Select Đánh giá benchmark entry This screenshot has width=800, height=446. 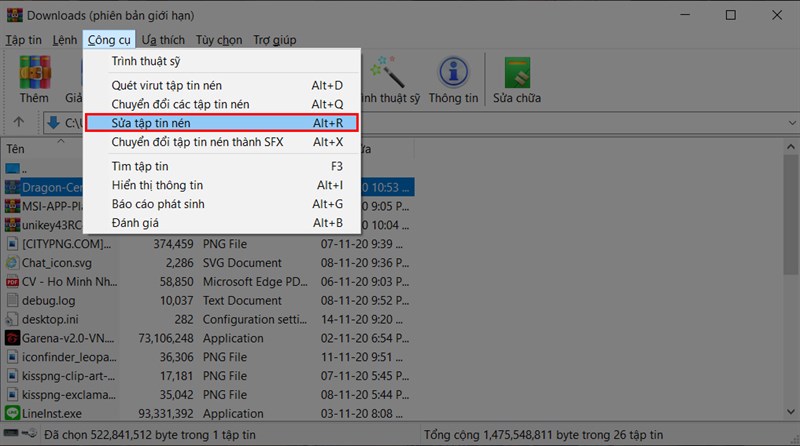pos(222,223)
